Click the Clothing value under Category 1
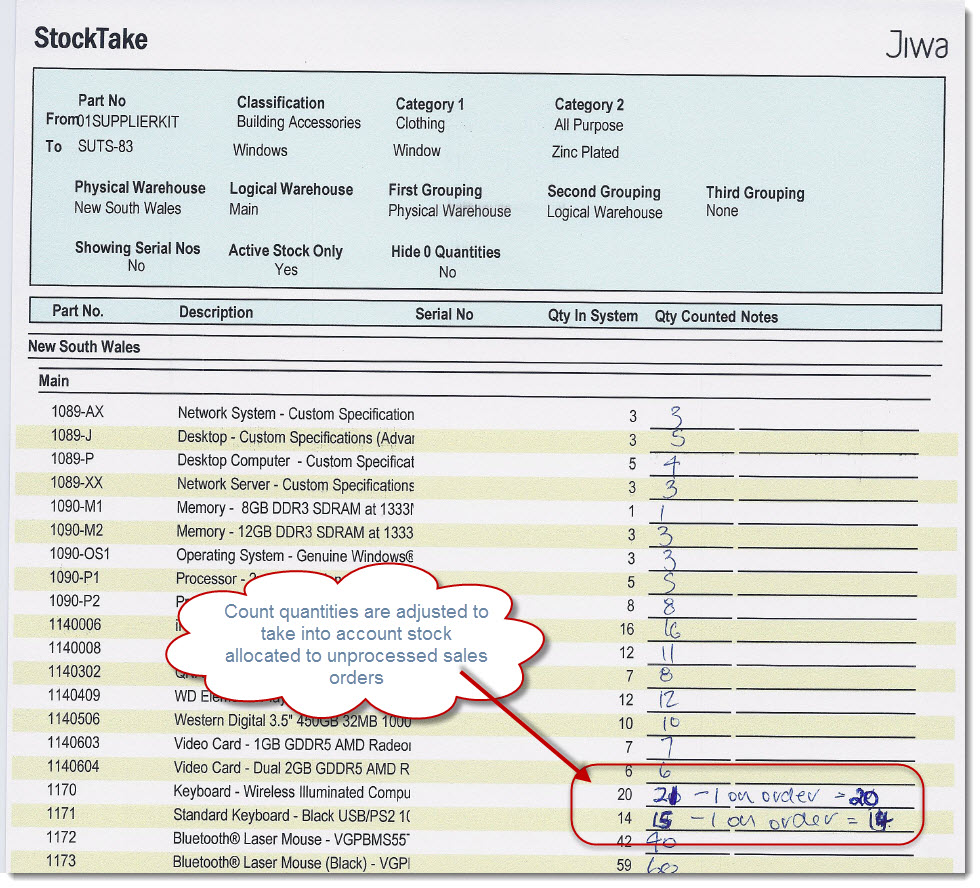Image resolution: width=980 pixels, height=888 pixels. click(x=420, y=124)
